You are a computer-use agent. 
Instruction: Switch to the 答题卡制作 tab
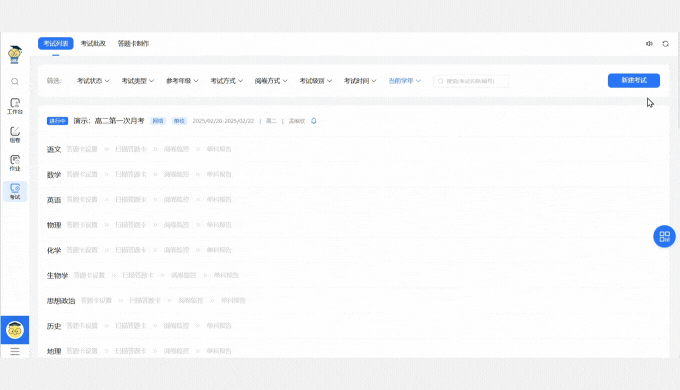(x=133, y=43)
